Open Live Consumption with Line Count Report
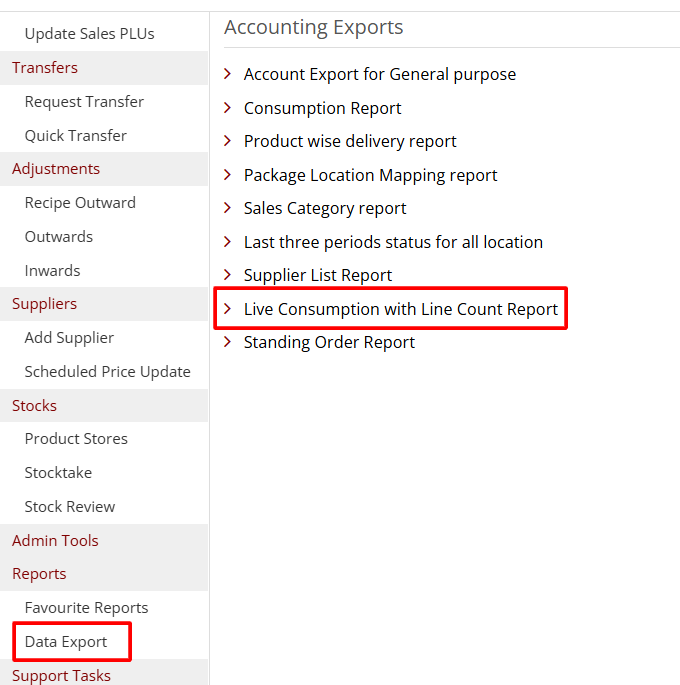Screen dimensions: 680x685 [400, 309]
